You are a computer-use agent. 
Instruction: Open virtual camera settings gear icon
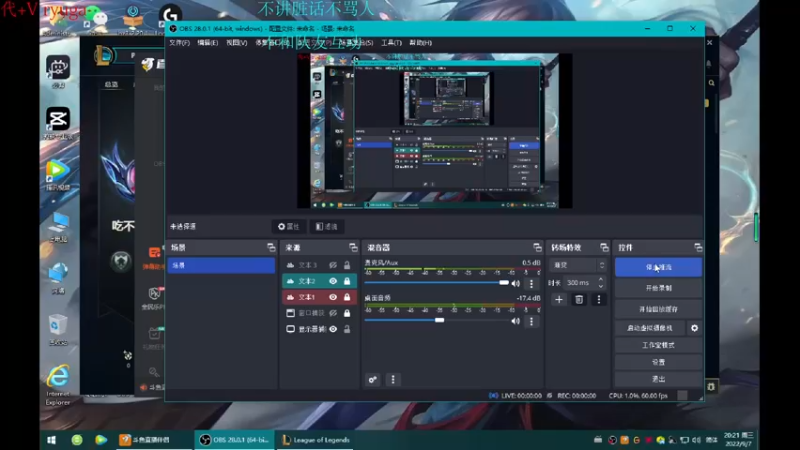coord(694,328)
